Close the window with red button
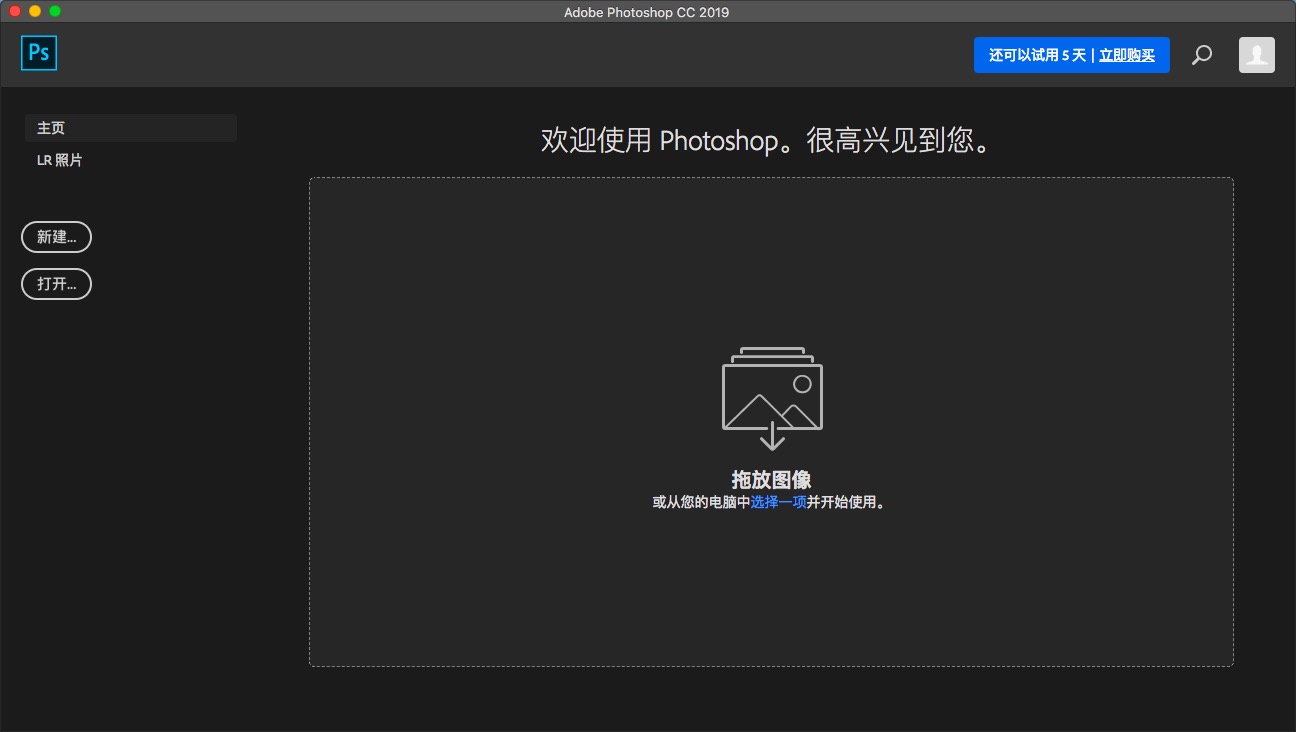This screenshot has width=1296, height=732. pos(15,11)
